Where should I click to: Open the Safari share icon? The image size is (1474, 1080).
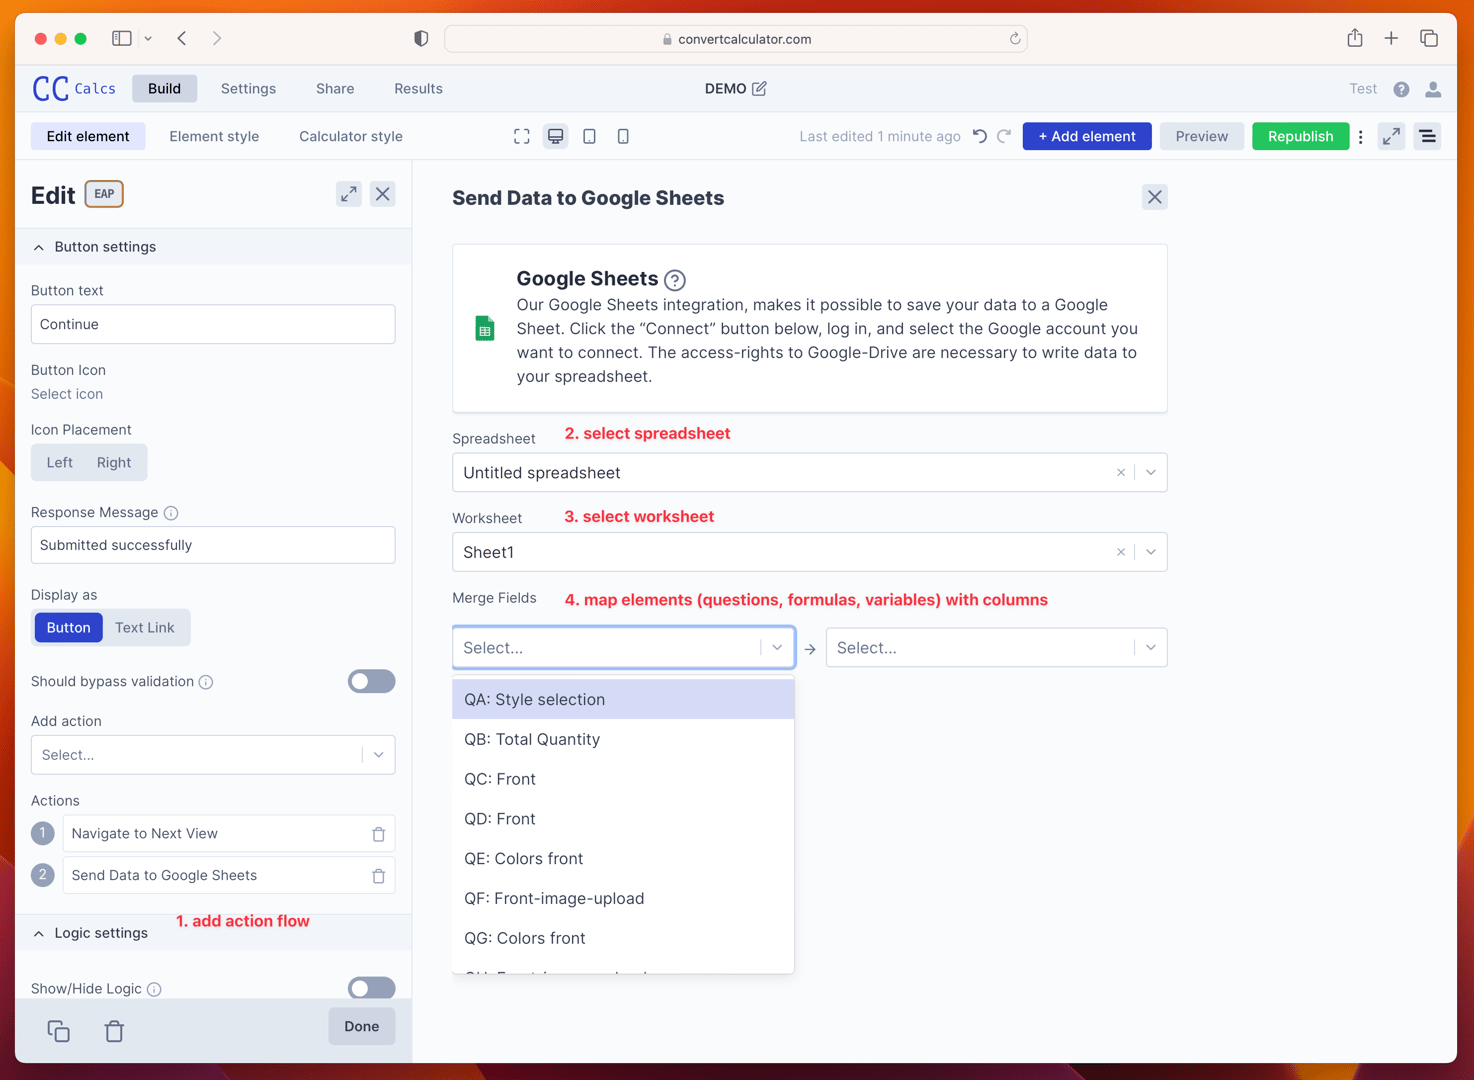[x=1355, y=38]
